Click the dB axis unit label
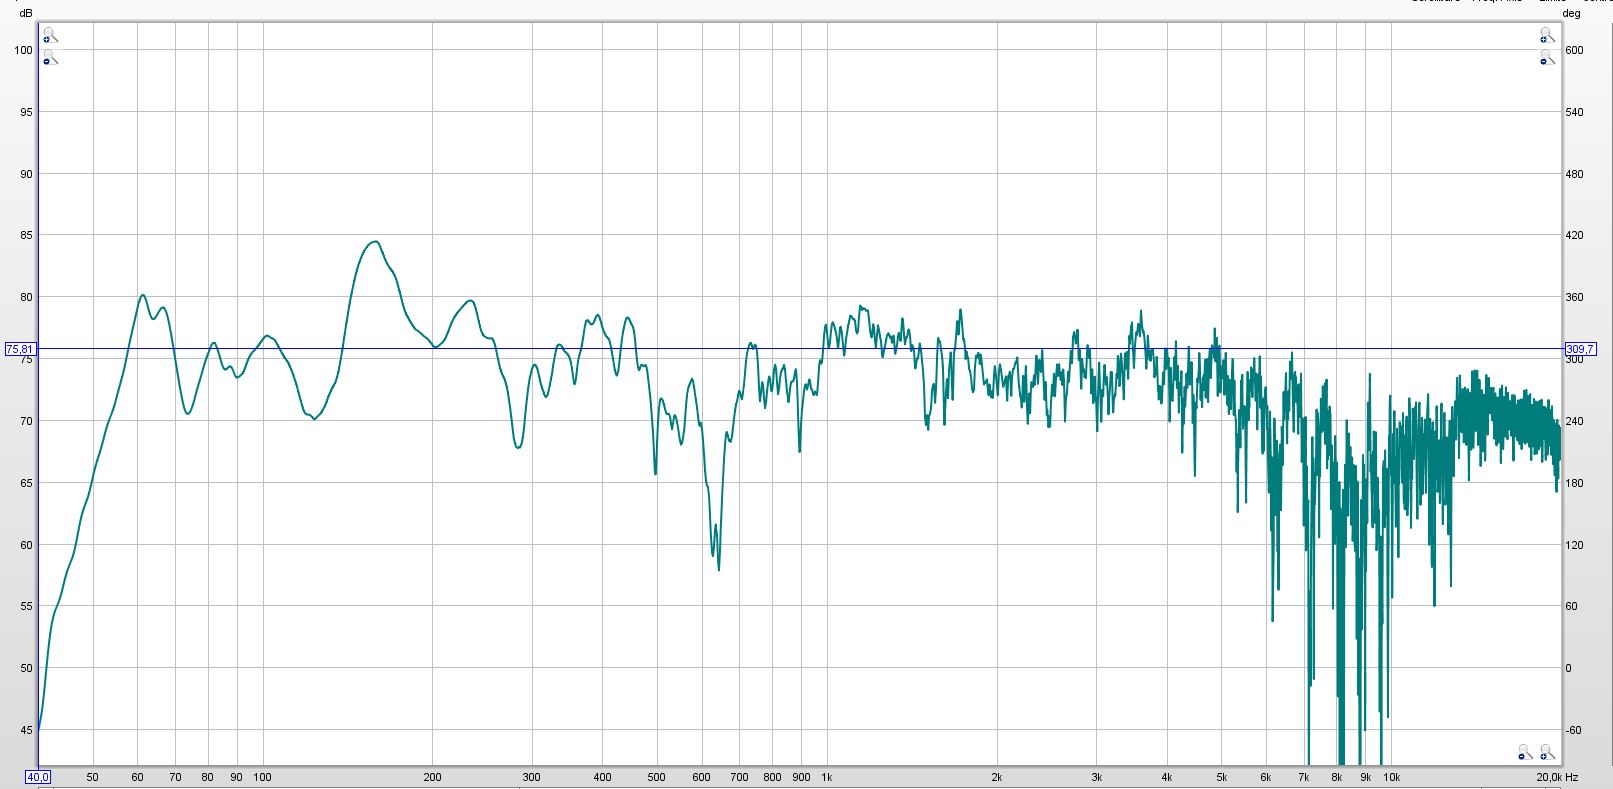 click(x=26, y=13)
